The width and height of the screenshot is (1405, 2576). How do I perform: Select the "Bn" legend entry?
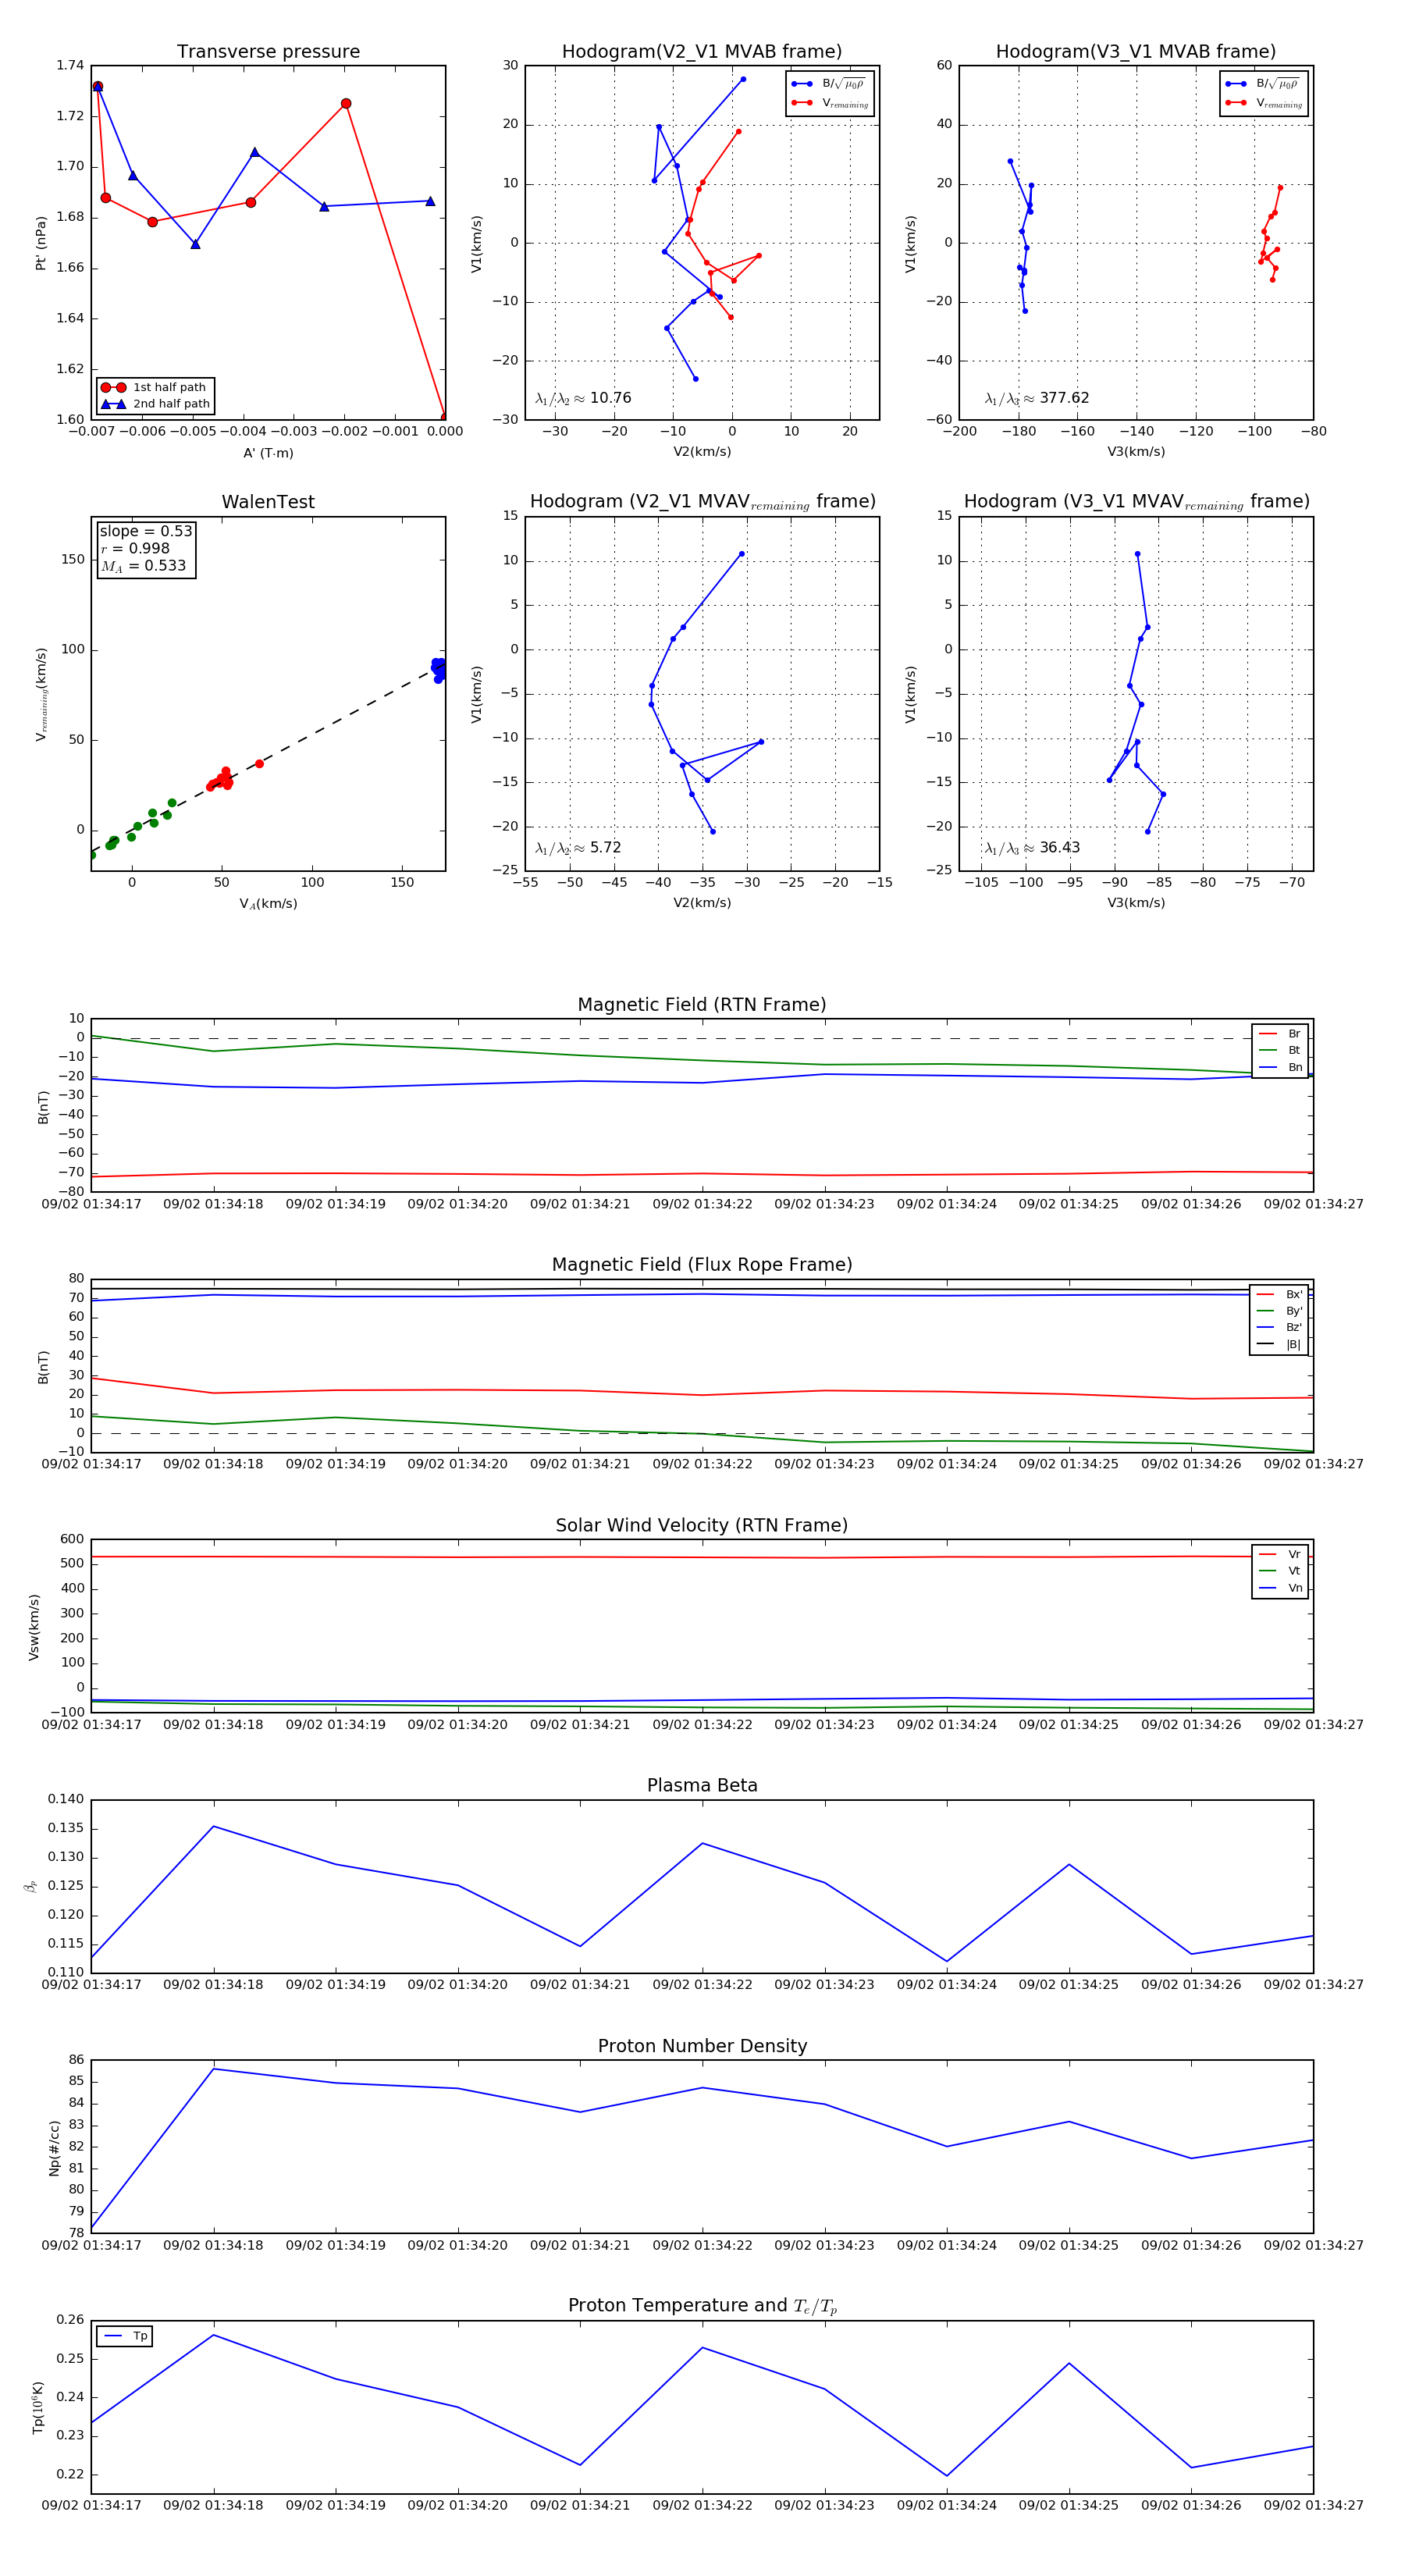pos(1280,1068)
